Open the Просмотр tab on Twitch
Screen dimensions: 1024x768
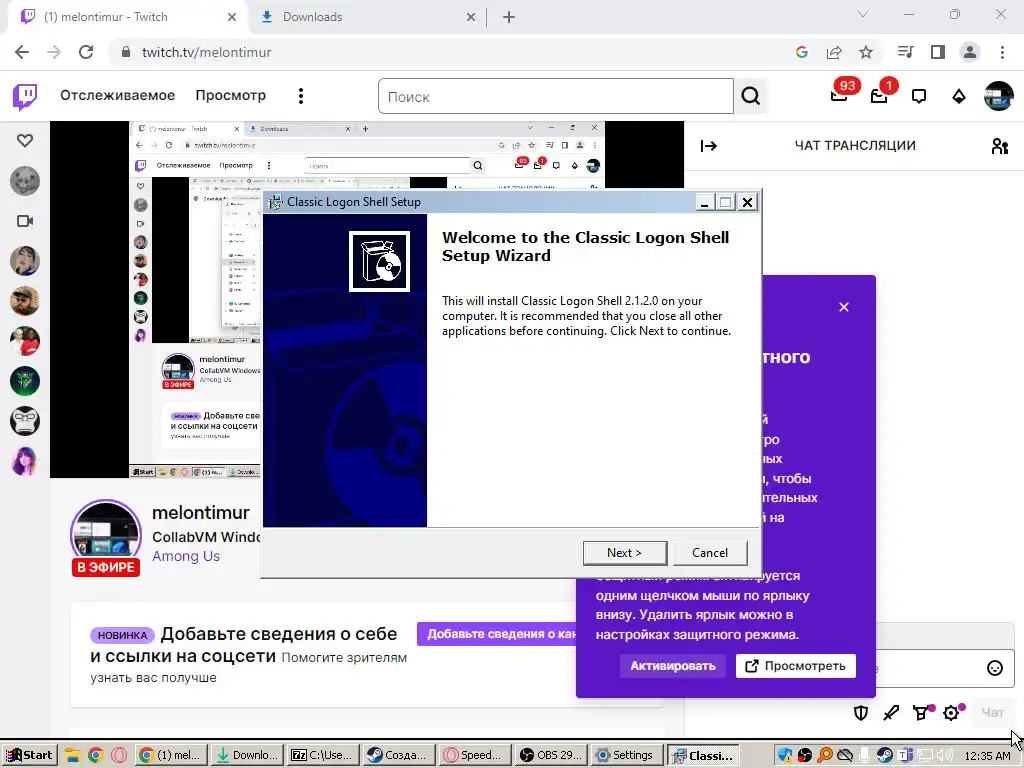pos(231,95)
